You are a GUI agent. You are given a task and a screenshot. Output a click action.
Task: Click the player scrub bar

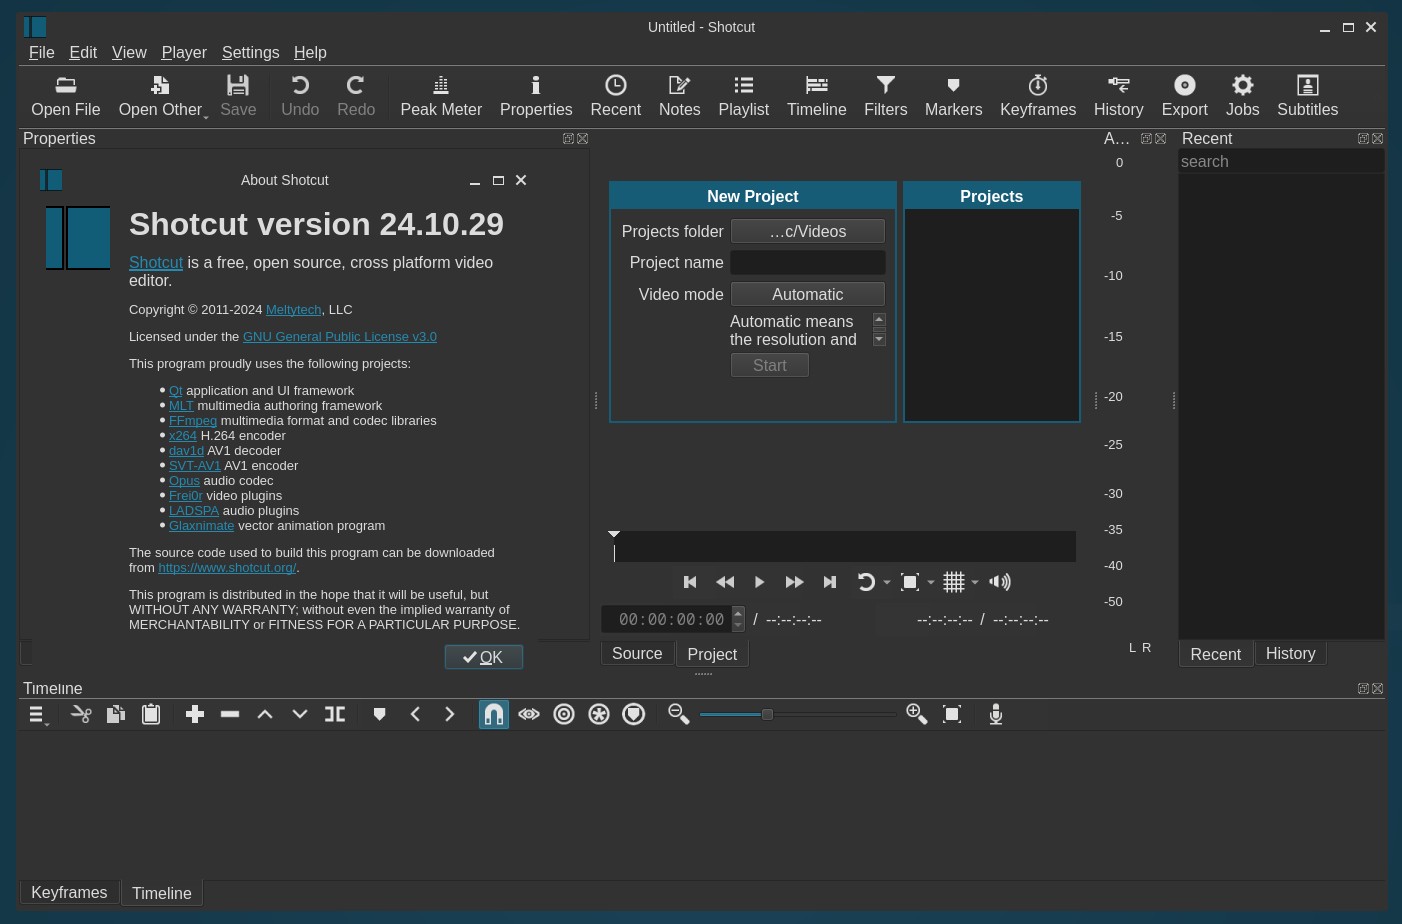[x=844, y=547]
